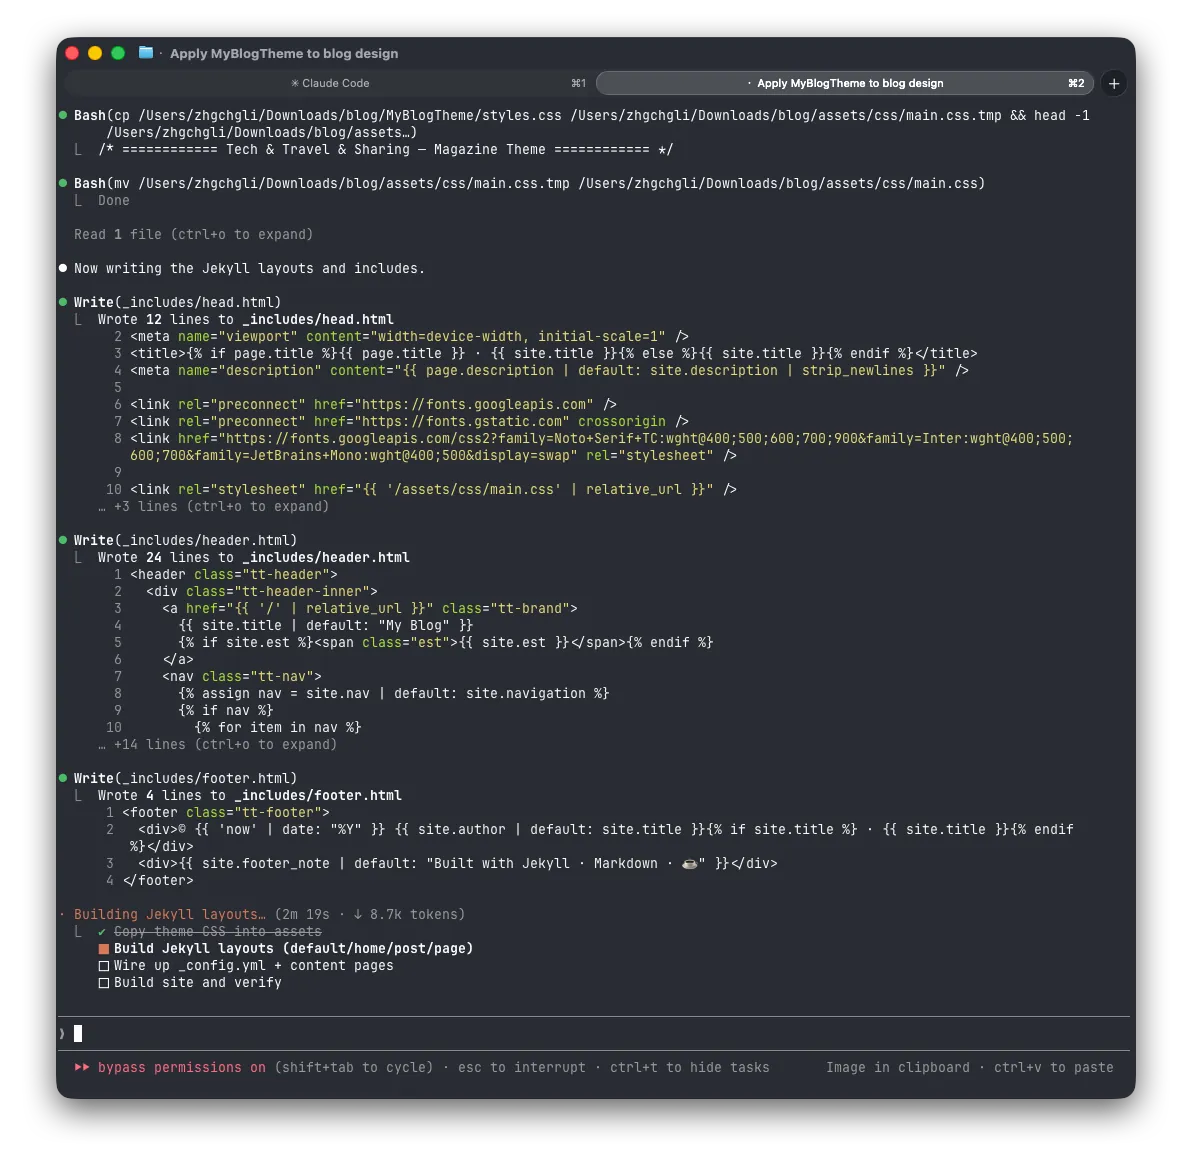
Task: Toggle the Build Jekyll layouts task box
Action: pos(103,949)
